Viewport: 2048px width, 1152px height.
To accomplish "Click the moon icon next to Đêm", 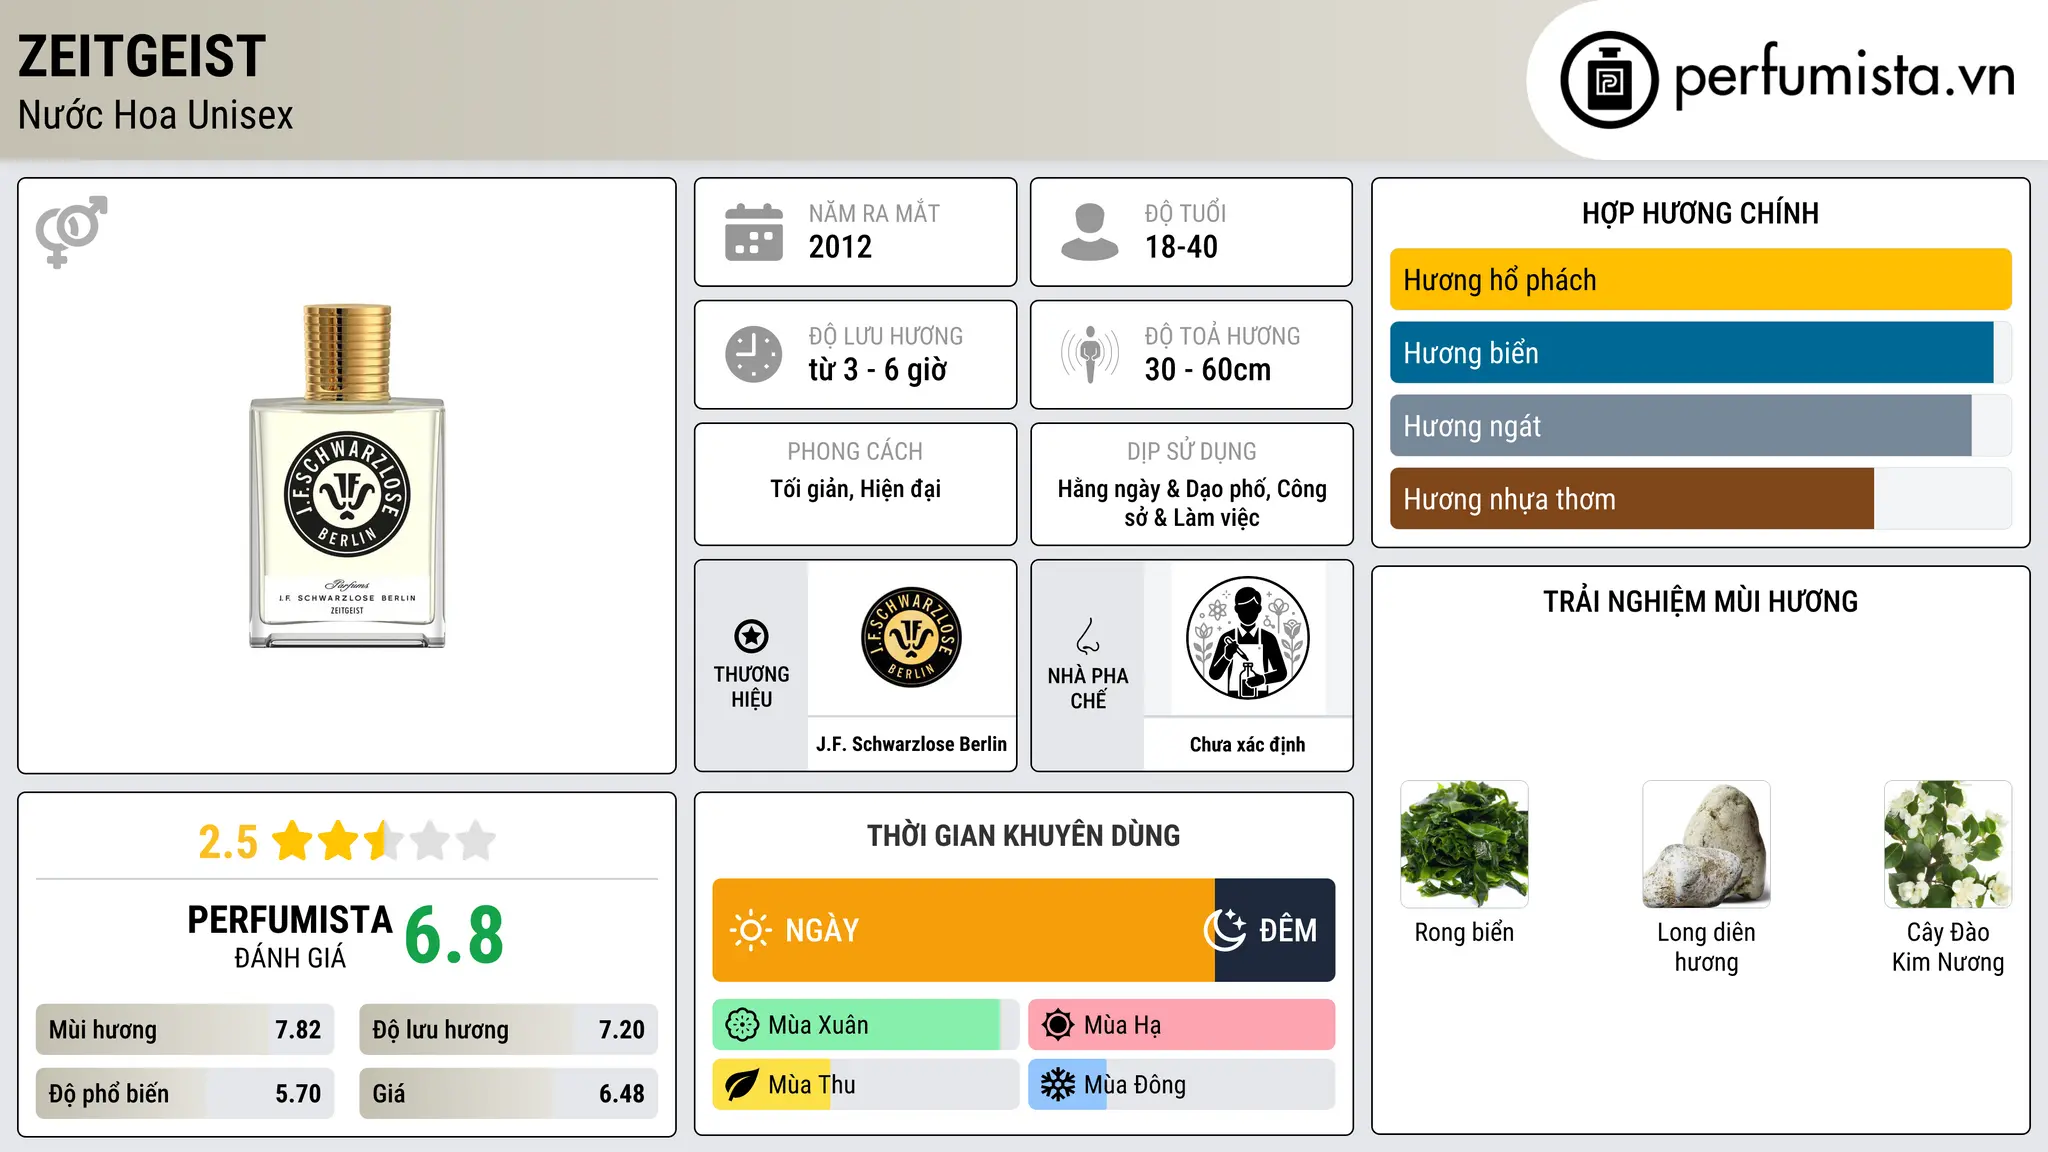I will (1225, 930).
